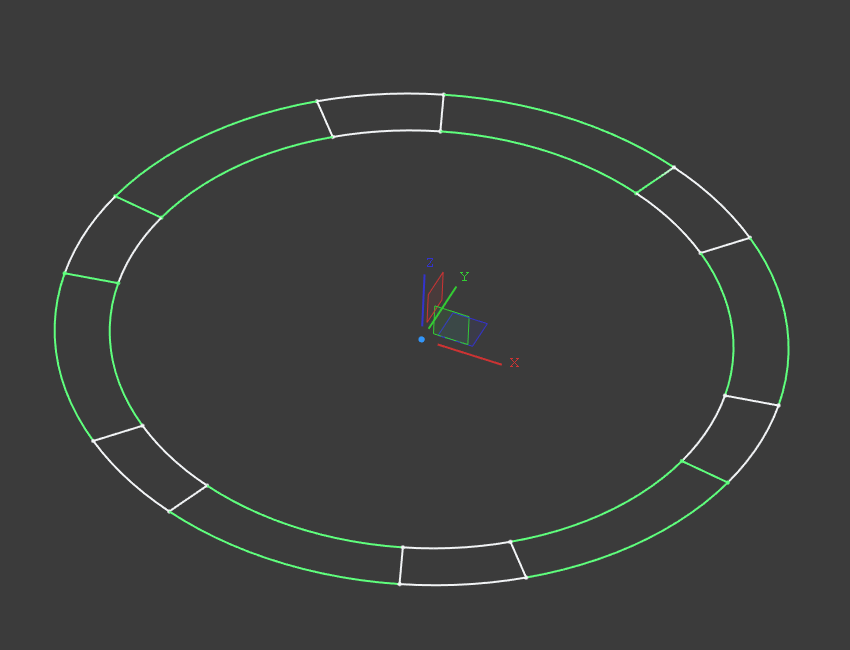Viewport: 850px width, 650px height.
Task: Select green radial line at ring's upper left
Action: click(x=138, y=207)
